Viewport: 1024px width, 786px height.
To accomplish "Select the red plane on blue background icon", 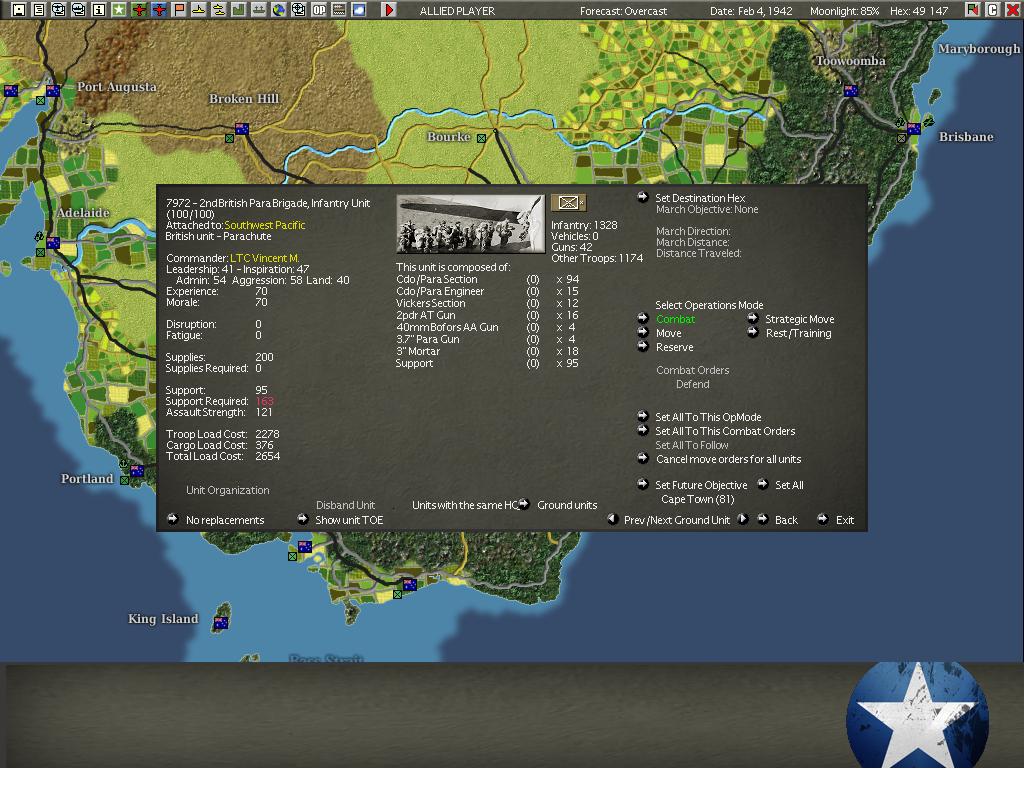I will click(159, 10).
